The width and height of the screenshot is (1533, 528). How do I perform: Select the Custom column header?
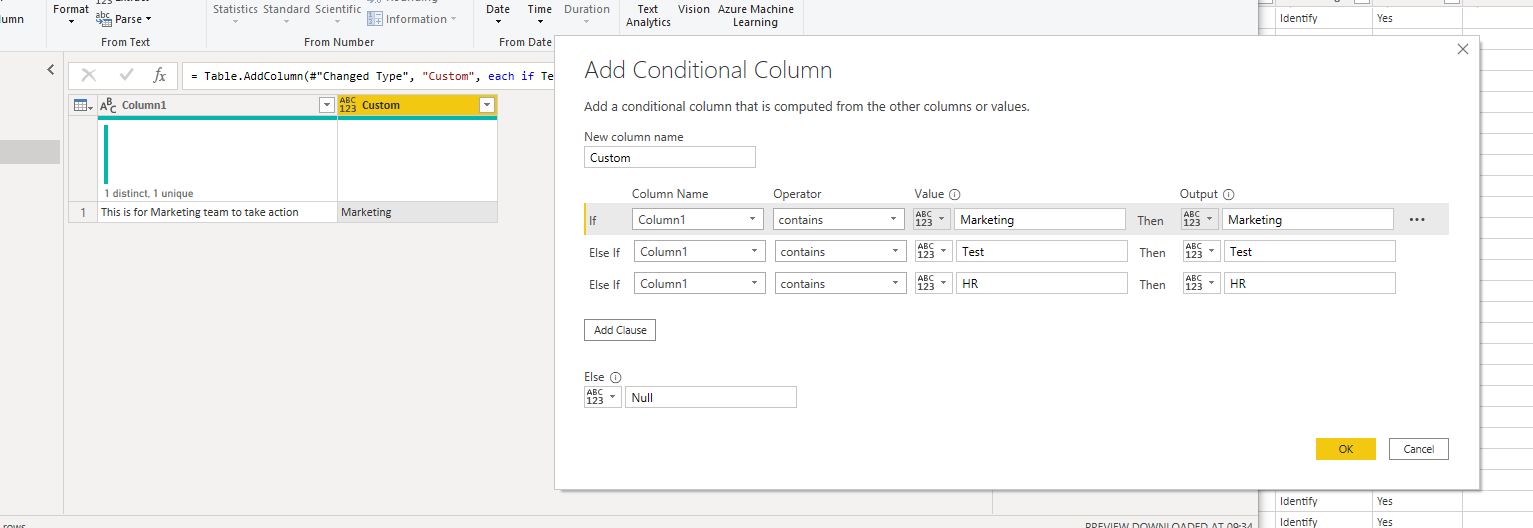(418, 105)
